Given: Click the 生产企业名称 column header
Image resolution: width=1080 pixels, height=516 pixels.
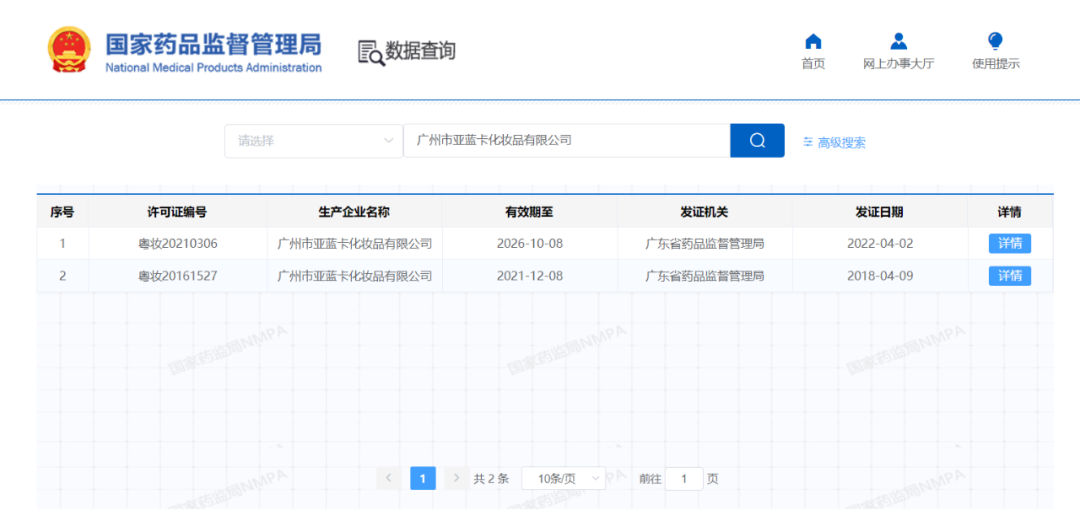Looking at the screenshot, I should pos(354,212).
